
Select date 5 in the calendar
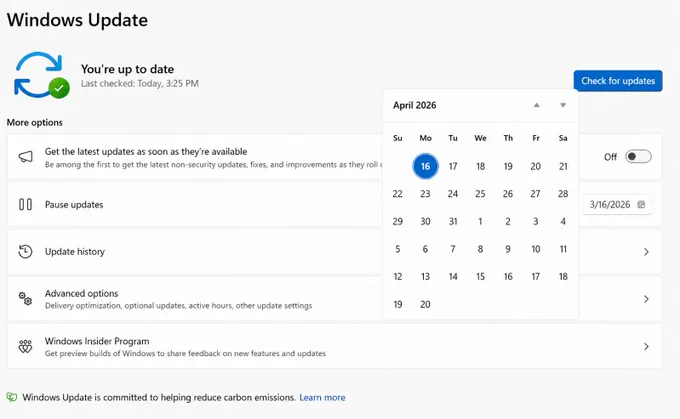click(x=398, y=249)
